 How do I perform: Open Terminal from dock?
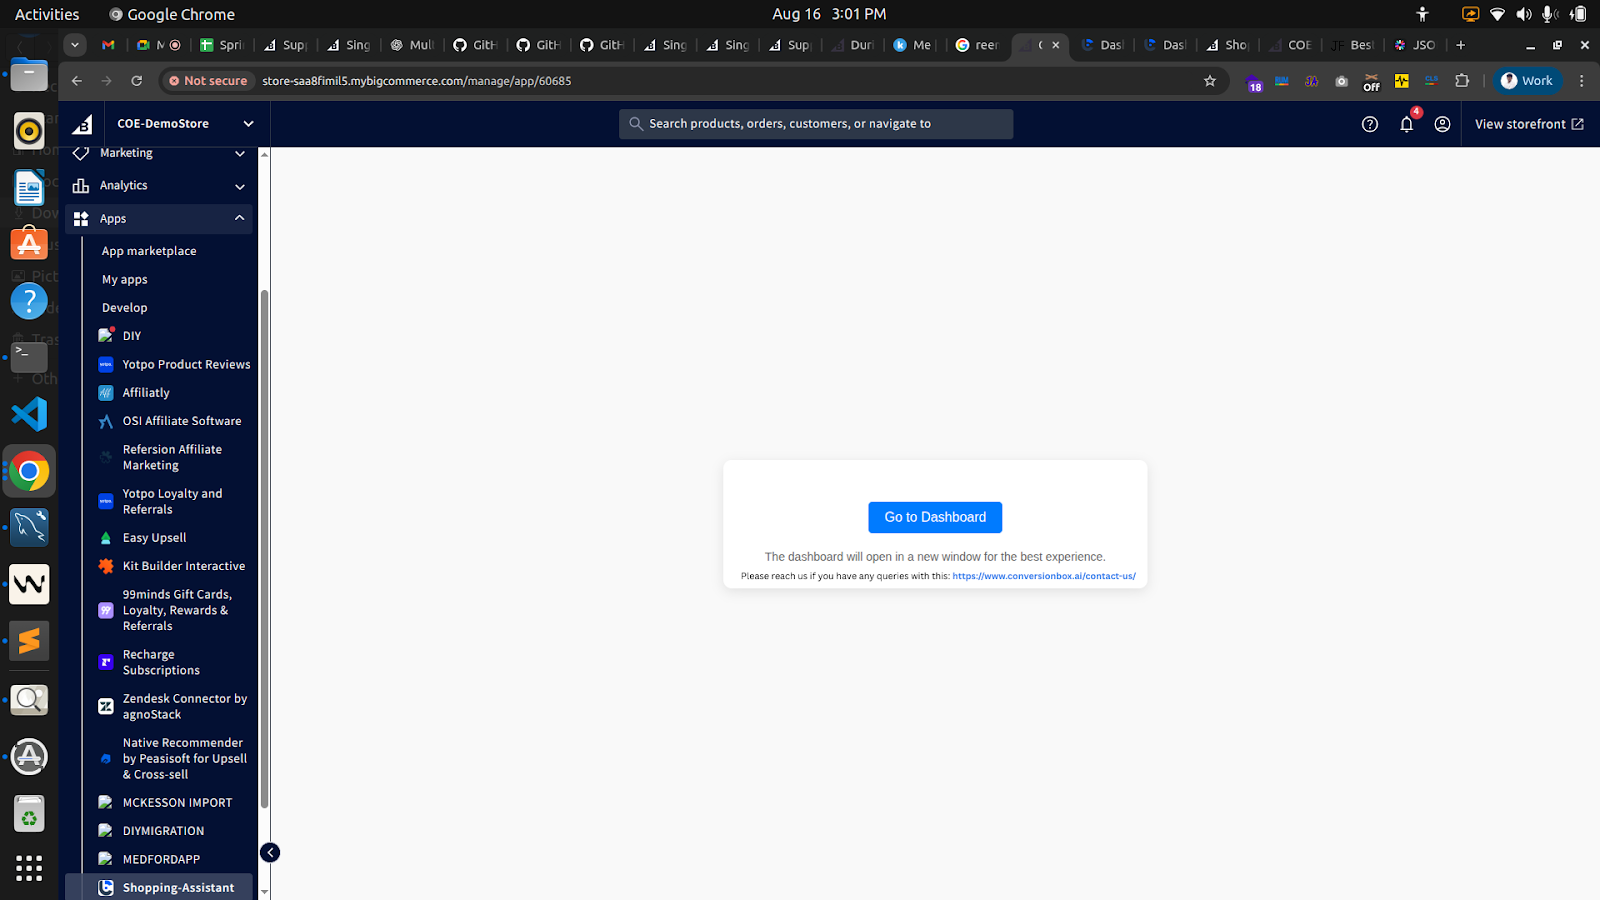tap(29, 357)
